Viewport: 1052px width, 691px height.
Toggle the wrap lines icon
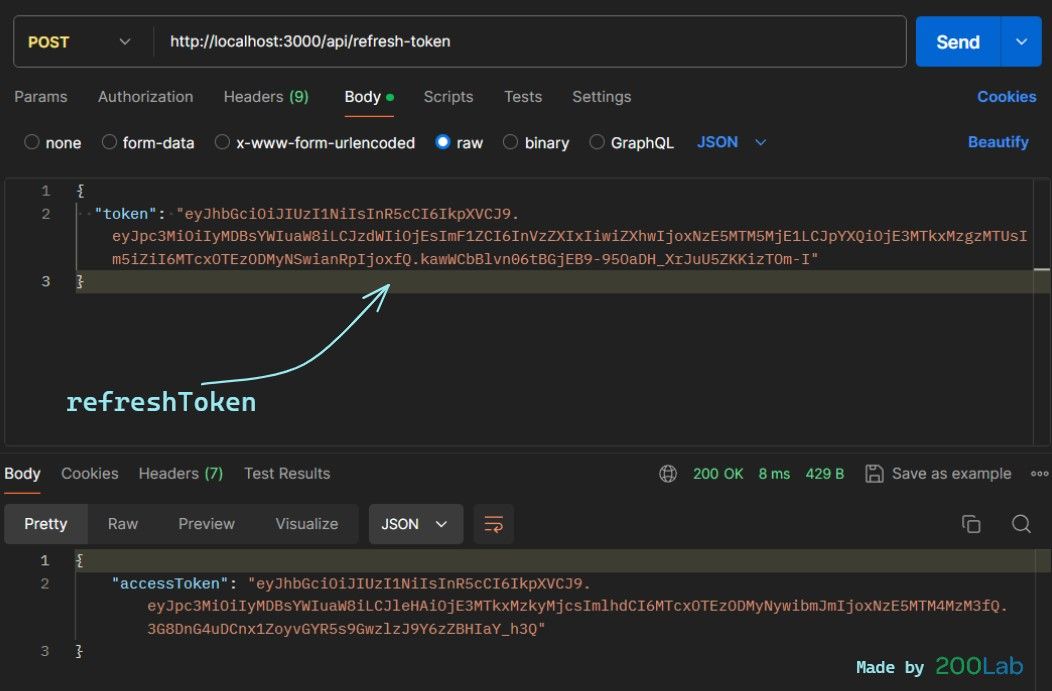pyautogui.click(x=493, y=524)
